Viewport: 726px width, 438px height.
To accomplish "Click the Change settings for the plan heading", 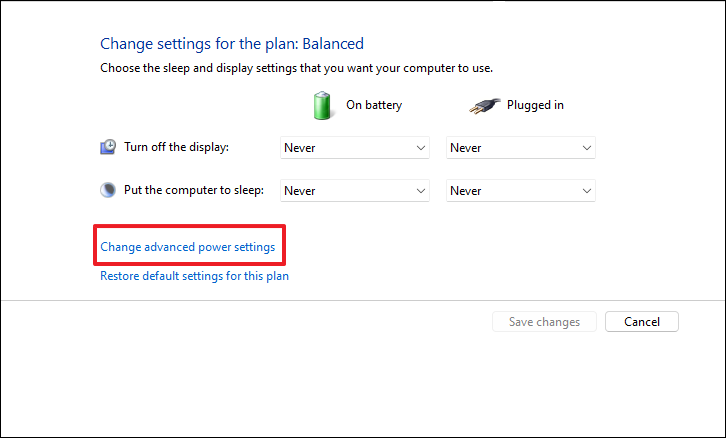I will [x=232, y=44].
